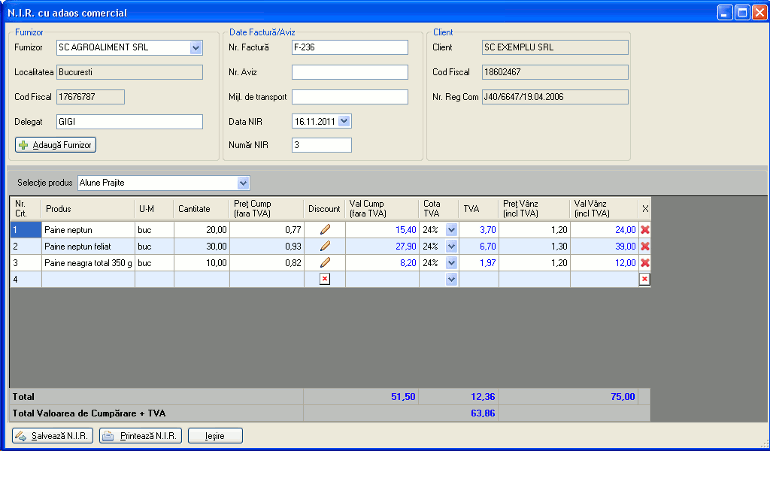Click quantity cell 30,00
This screenshot has width=770, height=501.
point(201,246)
